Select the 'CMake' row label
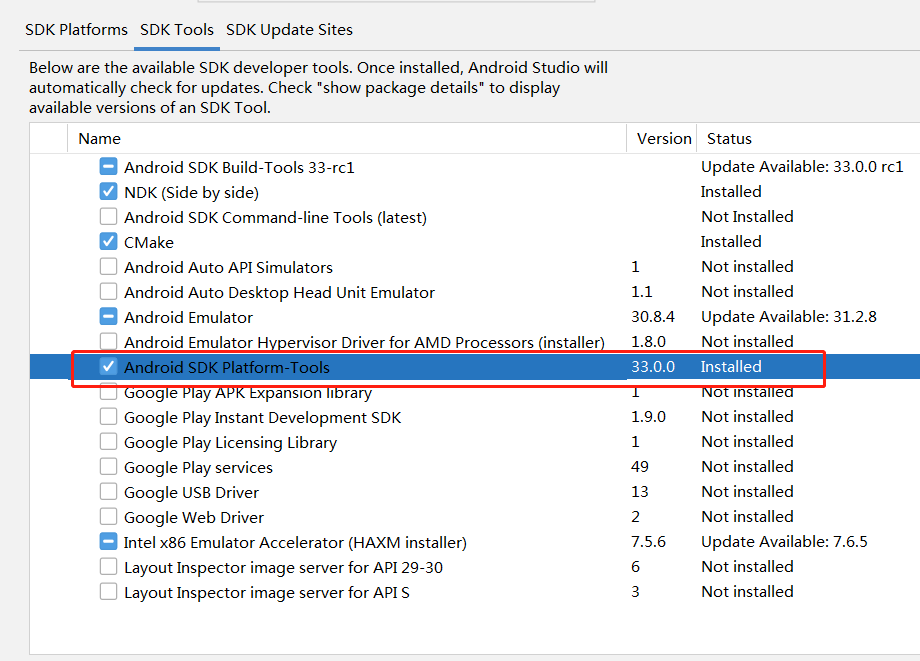This screenshot has width=920, height=661. [149, 242]
